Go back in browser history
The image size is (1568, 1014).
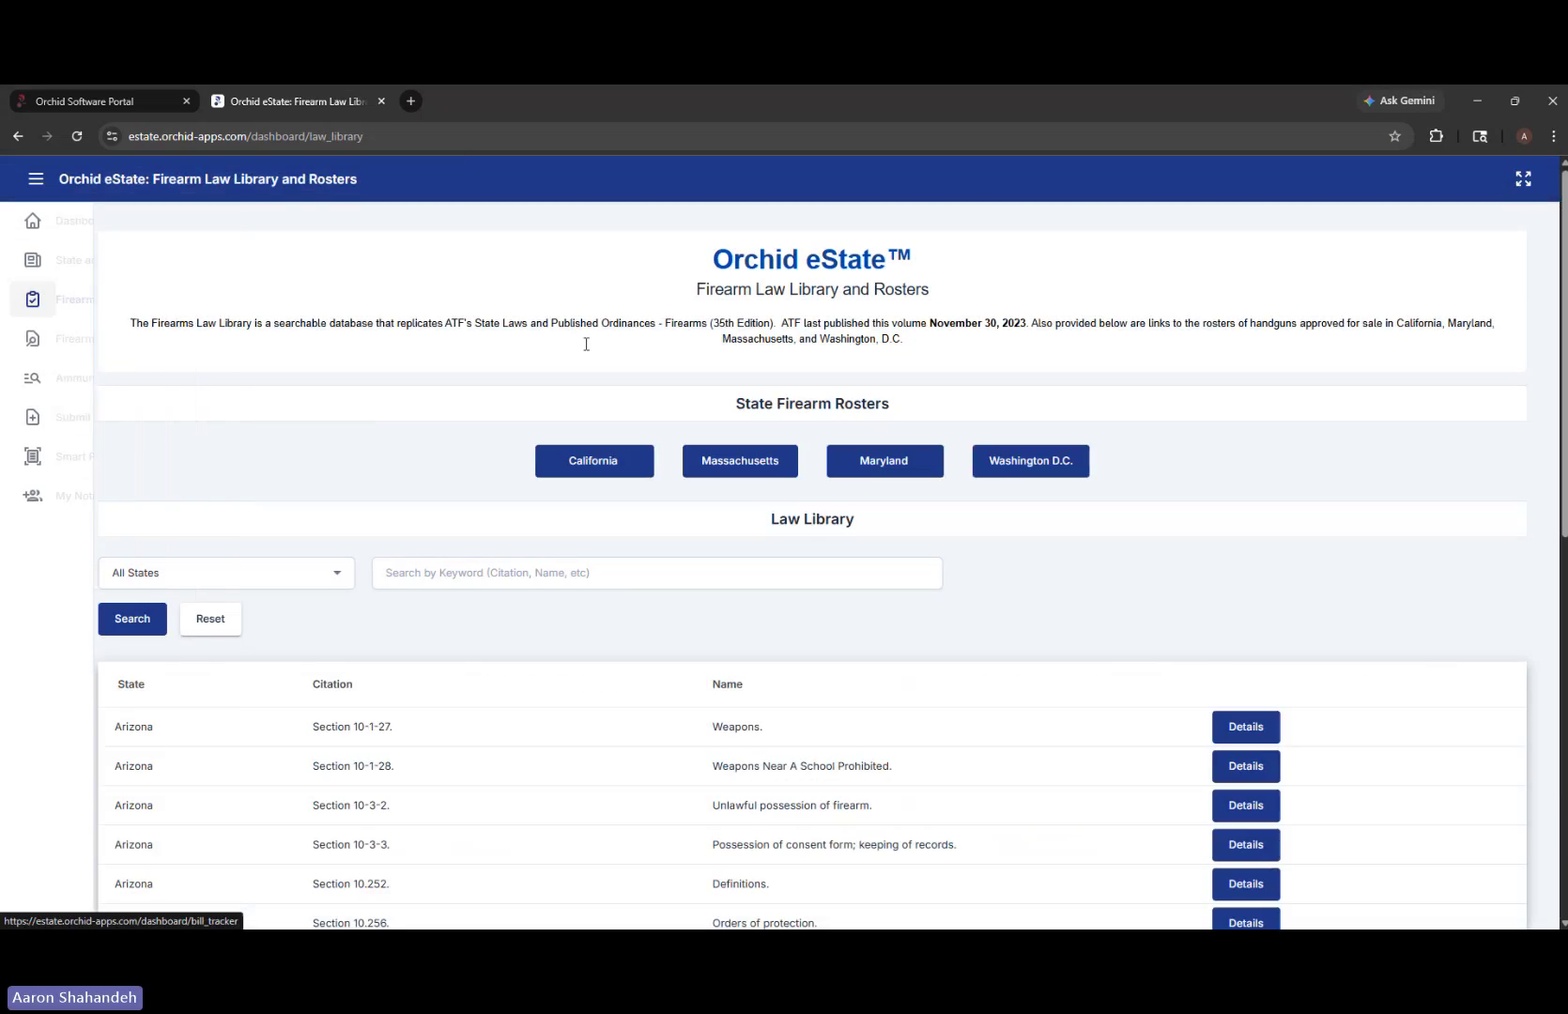tap(18, 136)
